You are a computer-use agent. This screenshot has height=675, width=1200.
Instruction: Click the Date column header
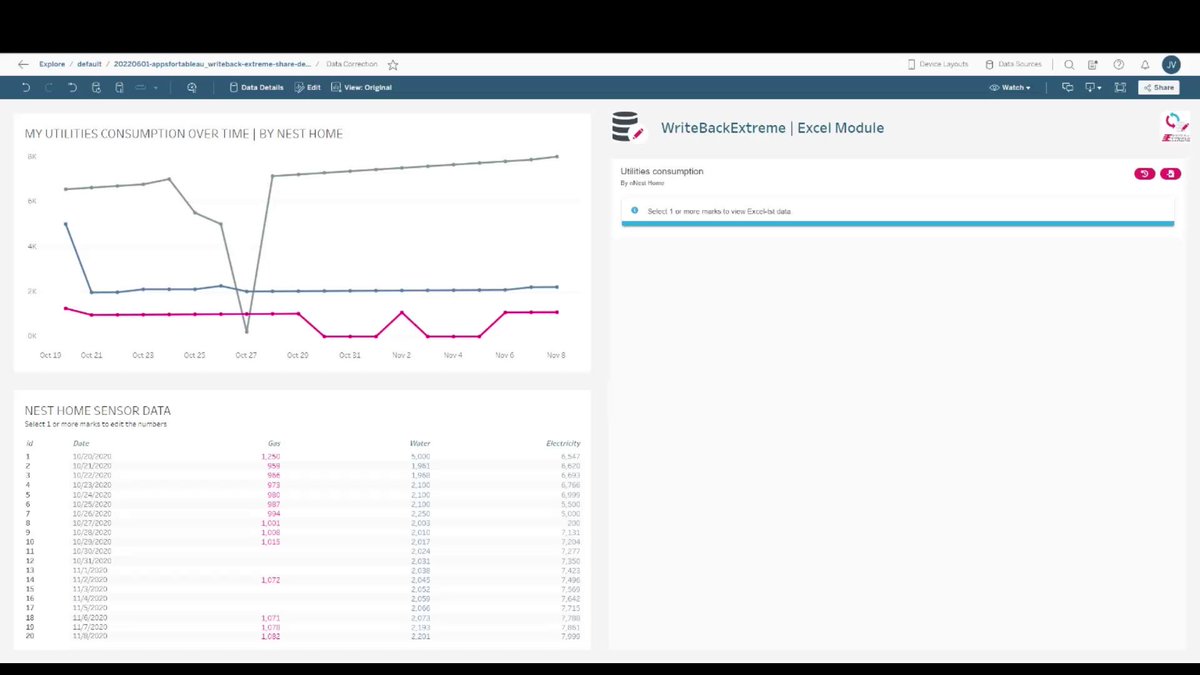tap(81, 443)
